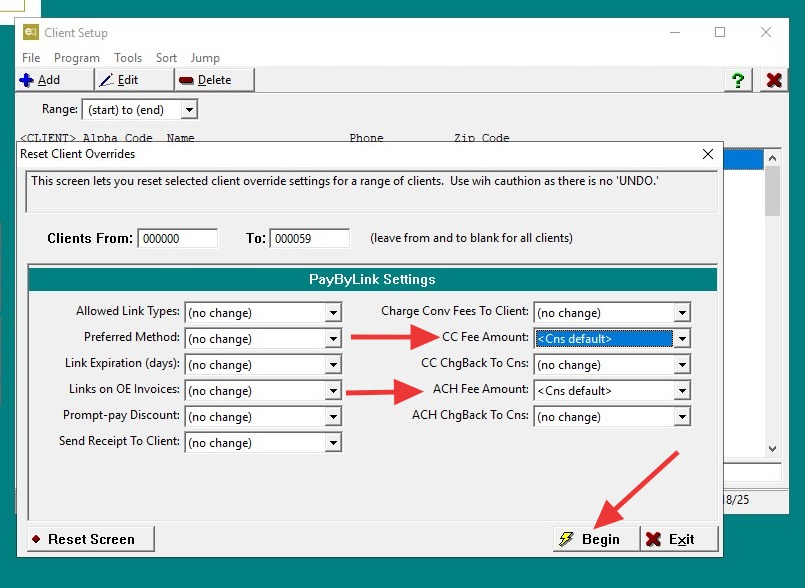Open the Tools menu

click(x=128, y=58)
